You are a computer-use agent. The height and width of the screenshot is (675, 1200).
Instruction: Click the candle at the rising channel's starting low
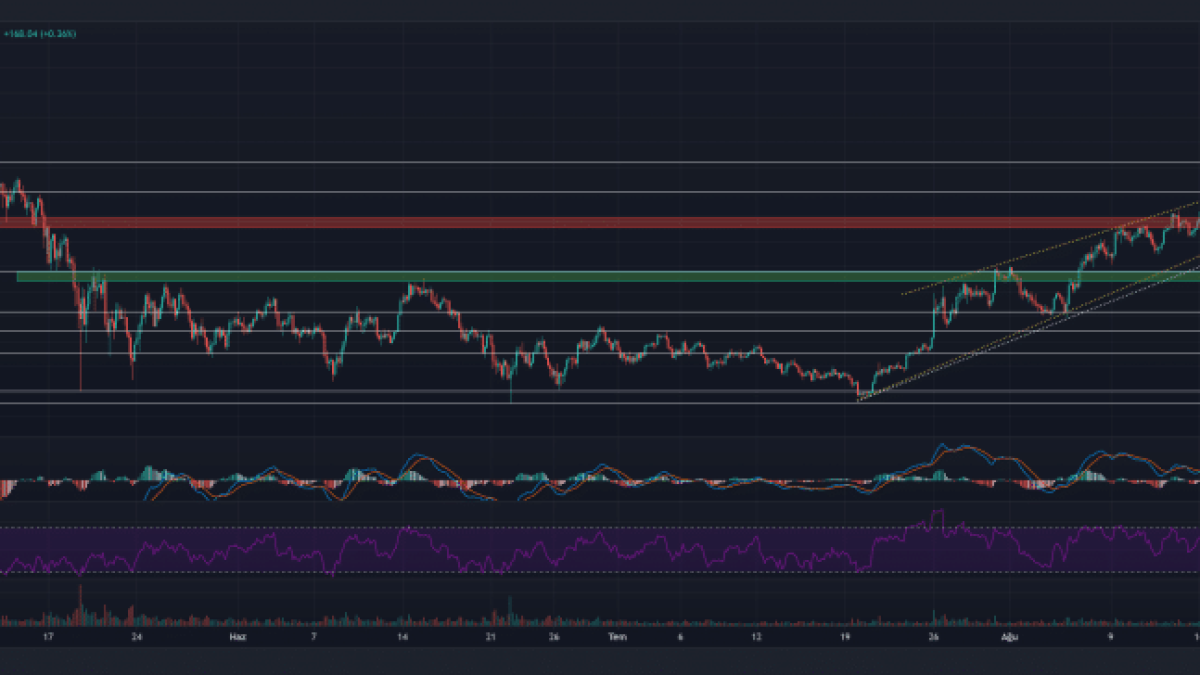point(859,393)
